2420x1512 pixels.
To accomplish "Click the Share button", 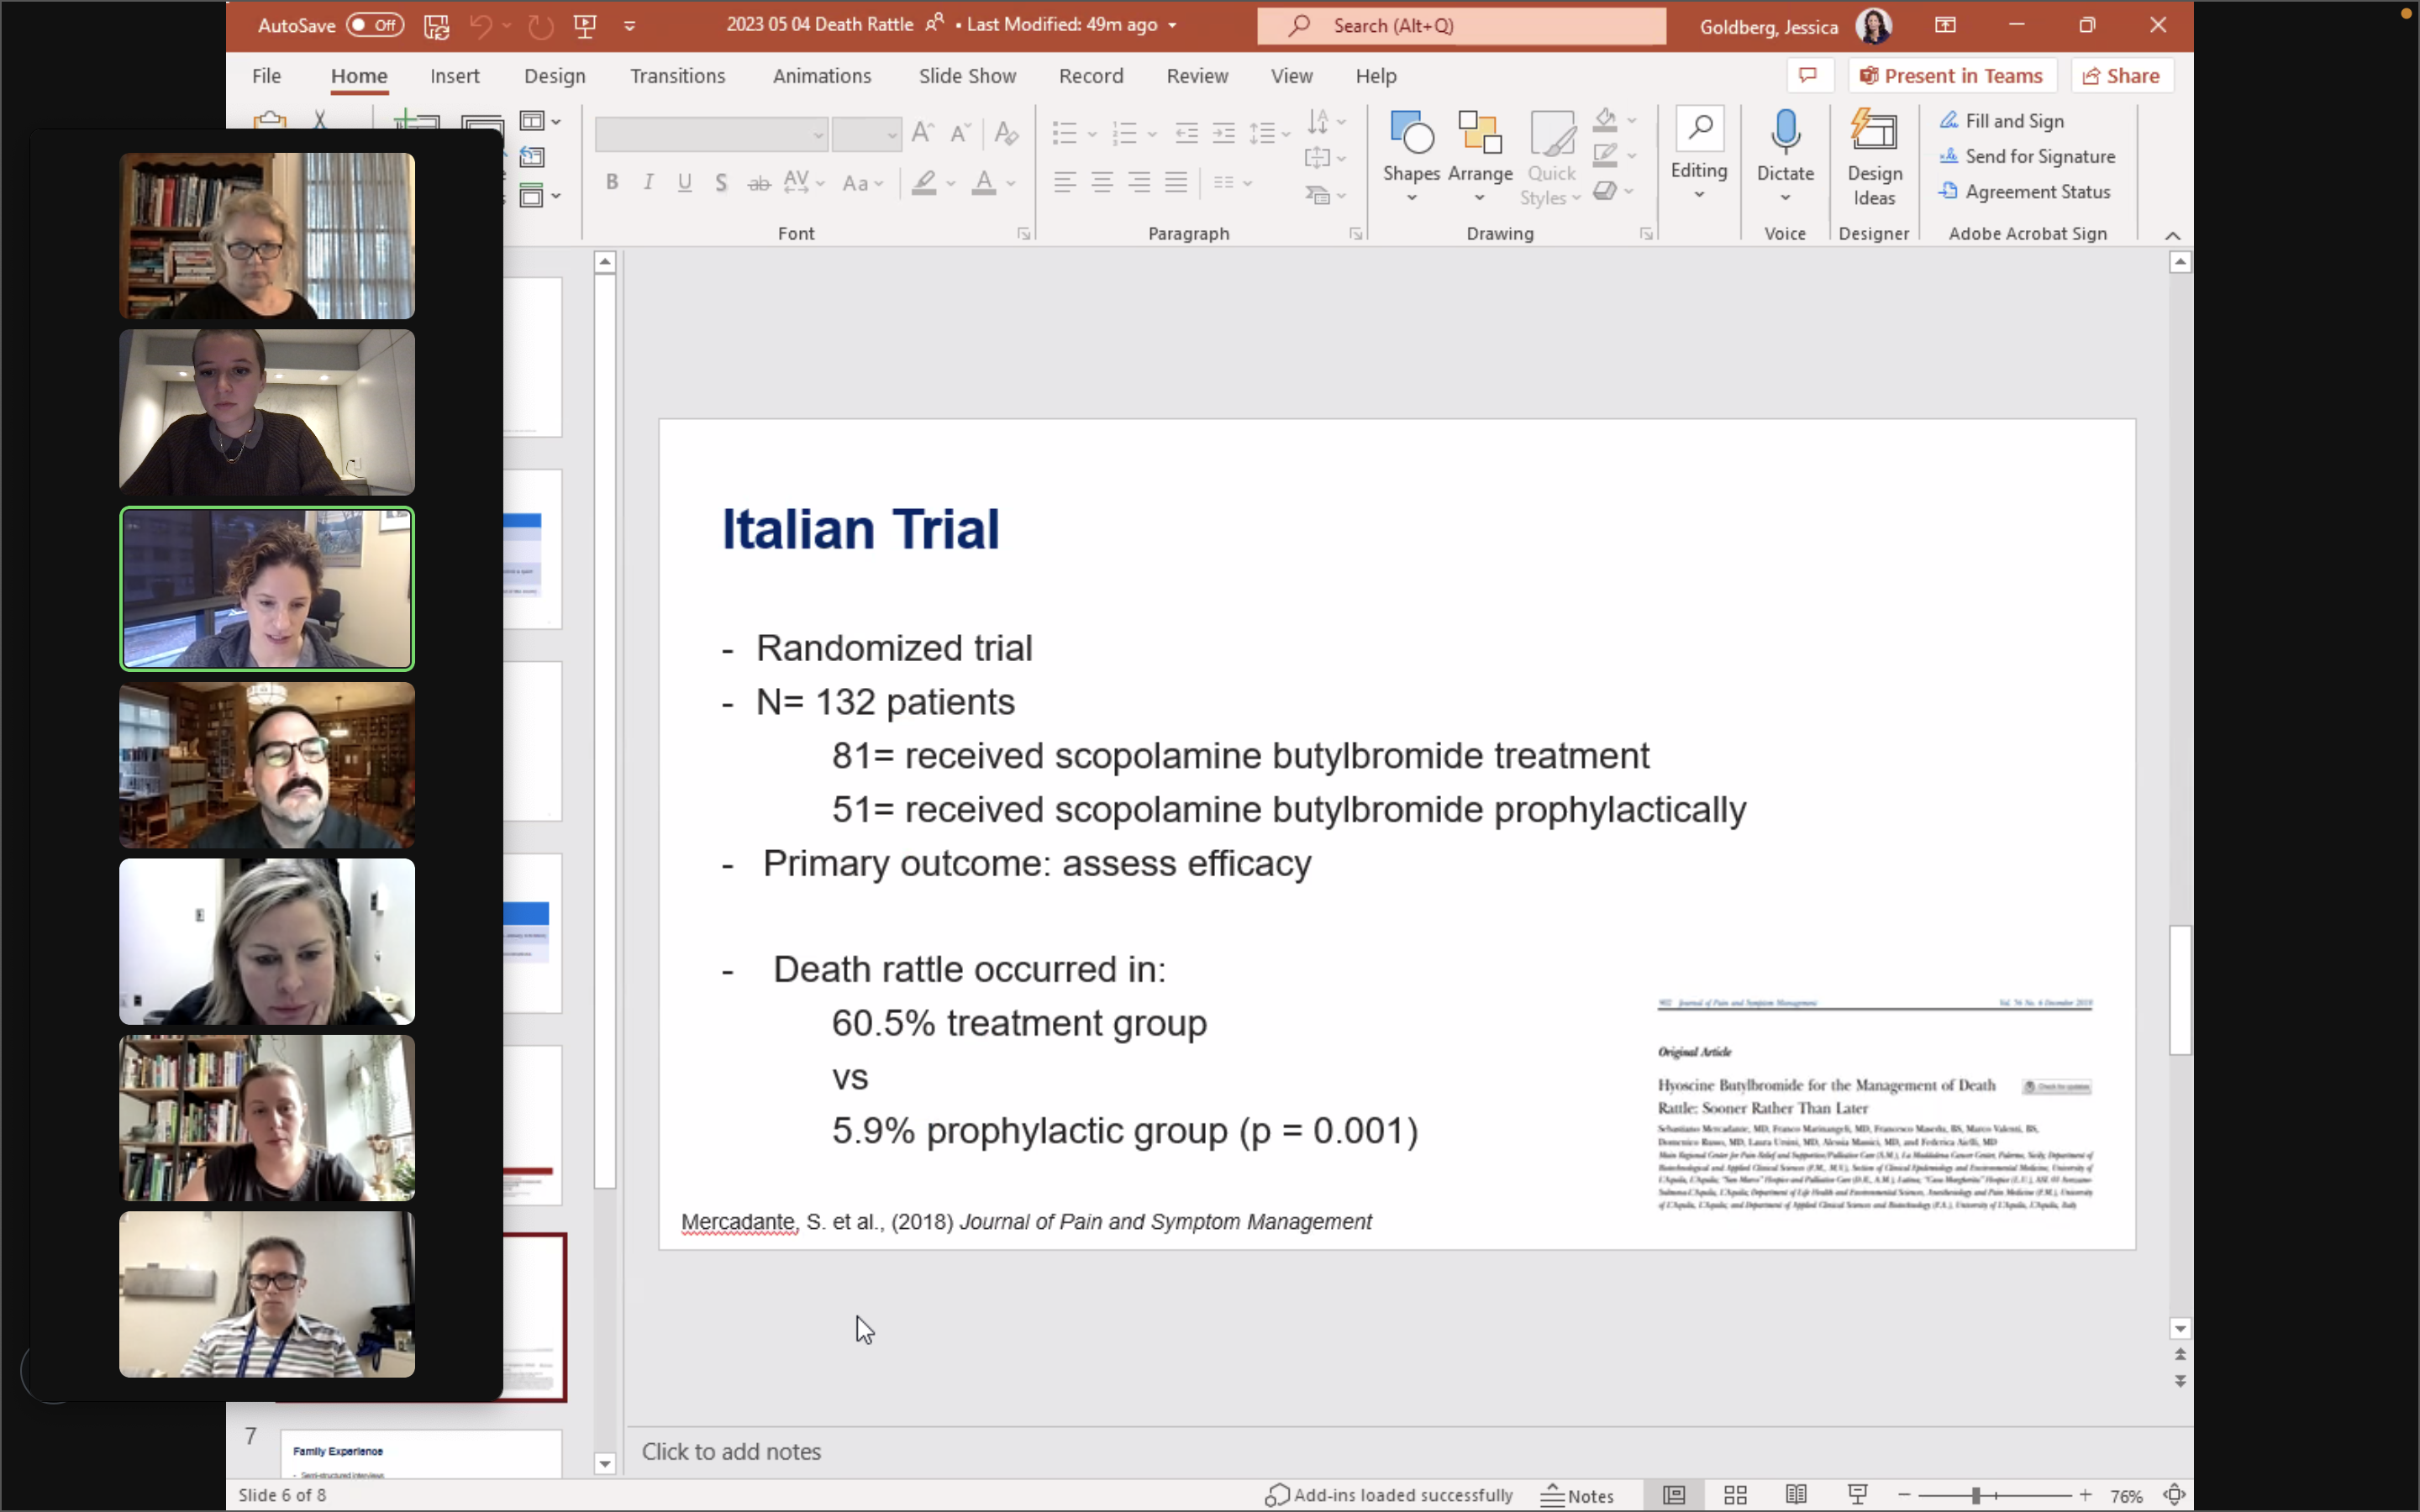I will 2121,76.
